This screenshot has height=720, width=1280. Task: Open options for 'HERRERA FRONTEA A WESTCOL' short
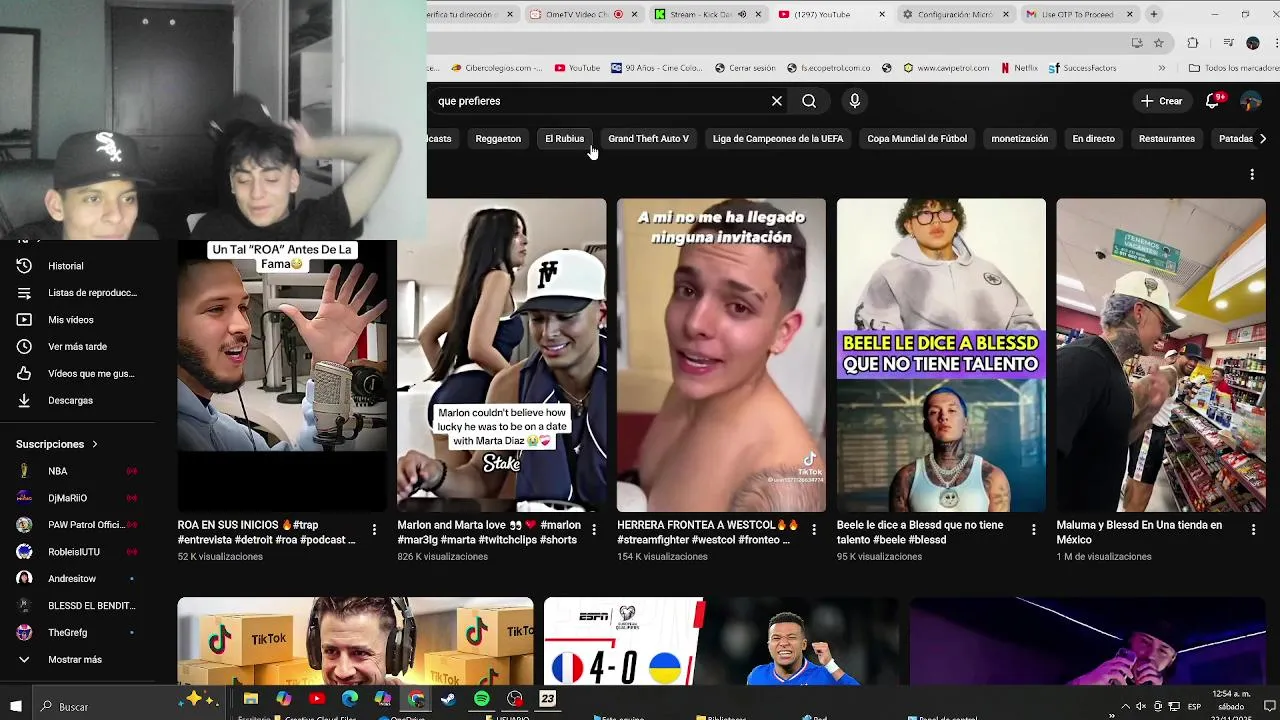tap(814, 530)
